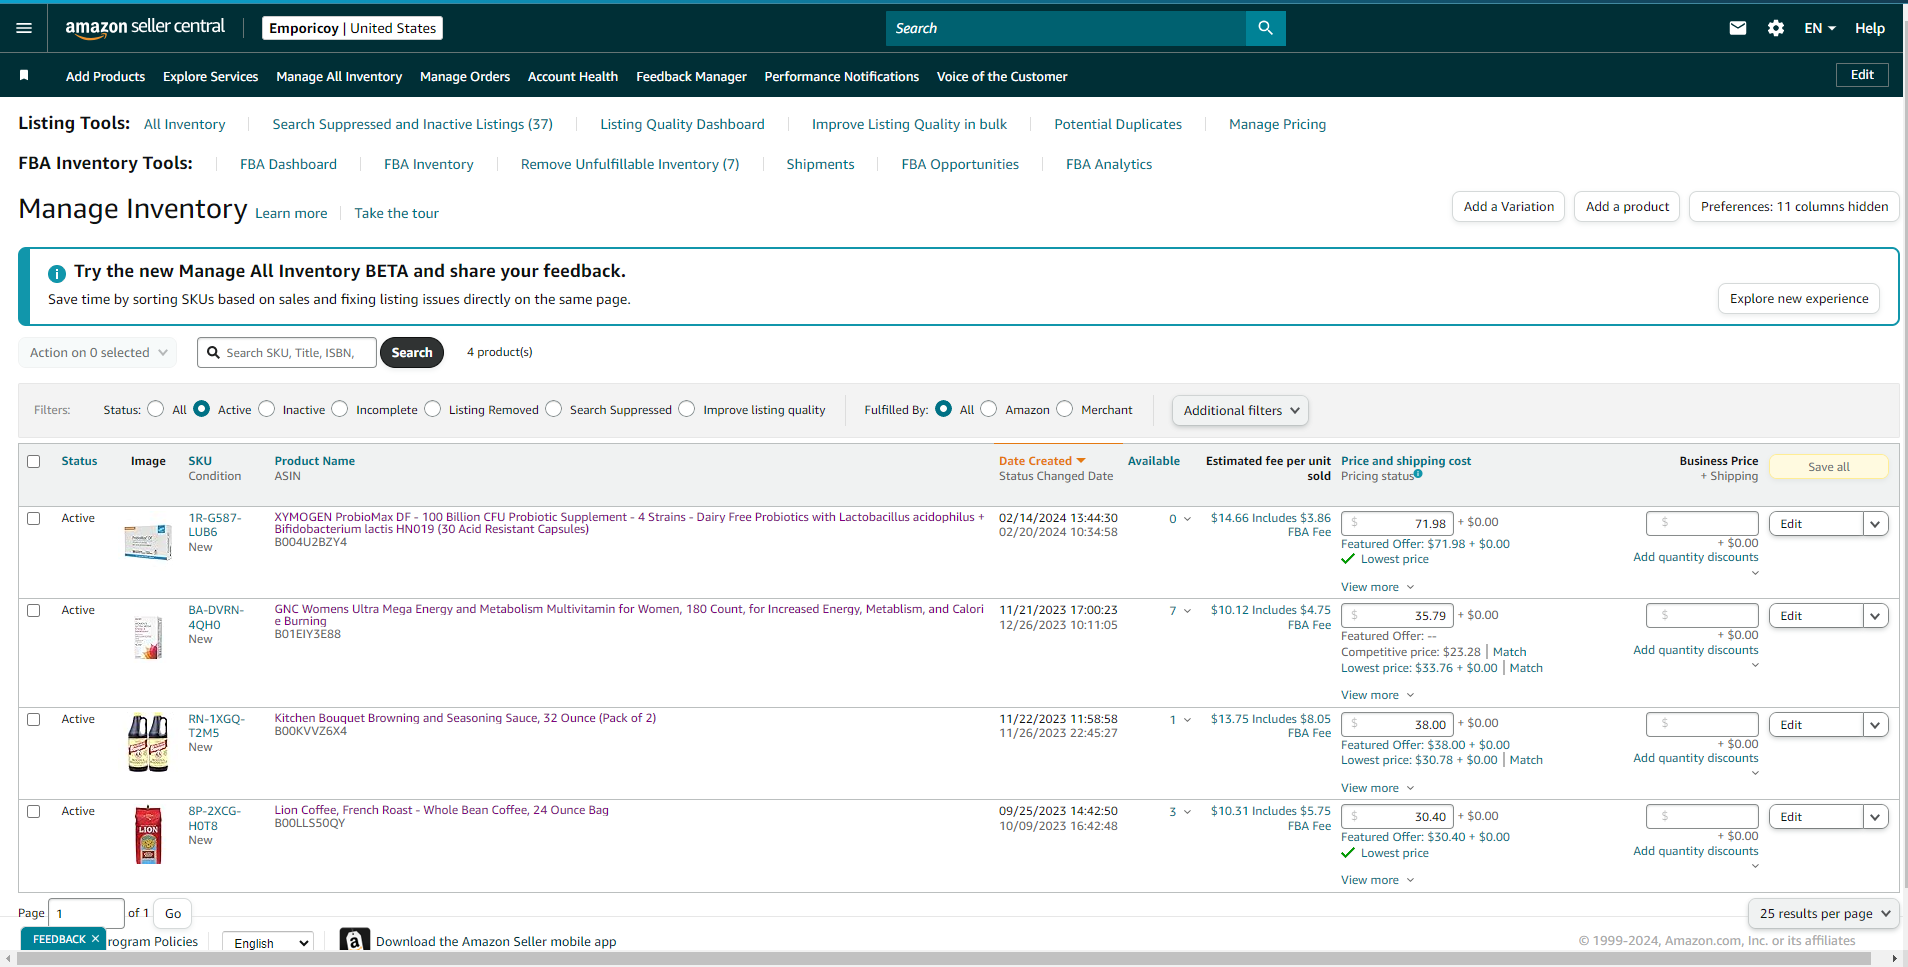This screenshot has width=1908, height=967.
Task: Click the bookmark flag icon
Action: click(24, 75)
